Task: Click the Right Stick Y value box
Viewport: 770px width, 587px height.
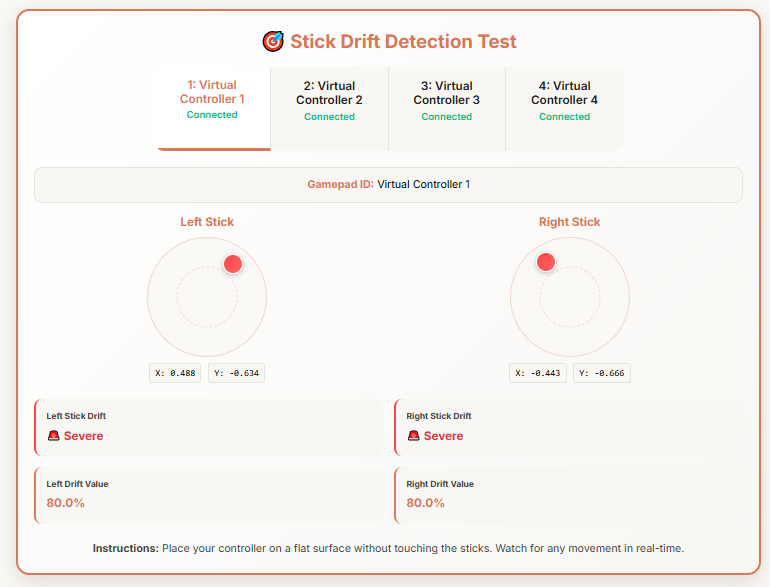Action: (x=601, y=373)
